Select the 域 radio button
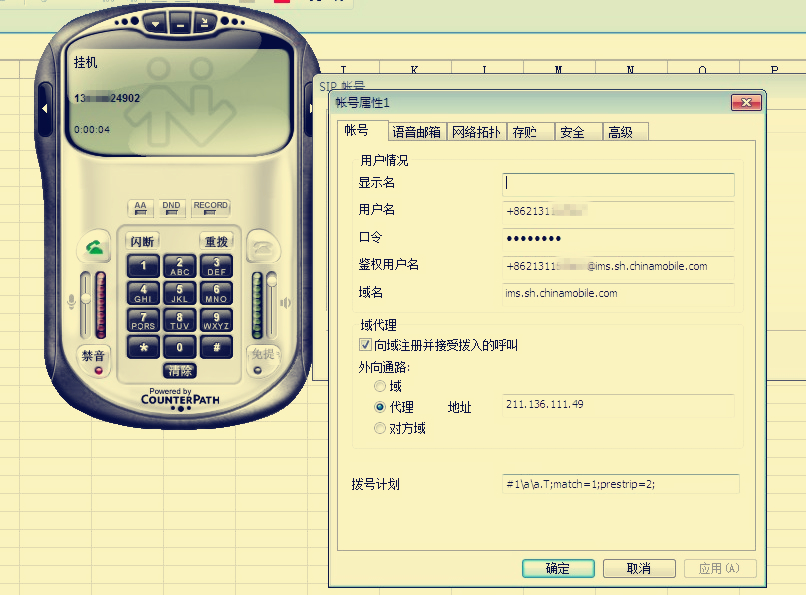This screenshot has height=595, width=806. [380, 386]
